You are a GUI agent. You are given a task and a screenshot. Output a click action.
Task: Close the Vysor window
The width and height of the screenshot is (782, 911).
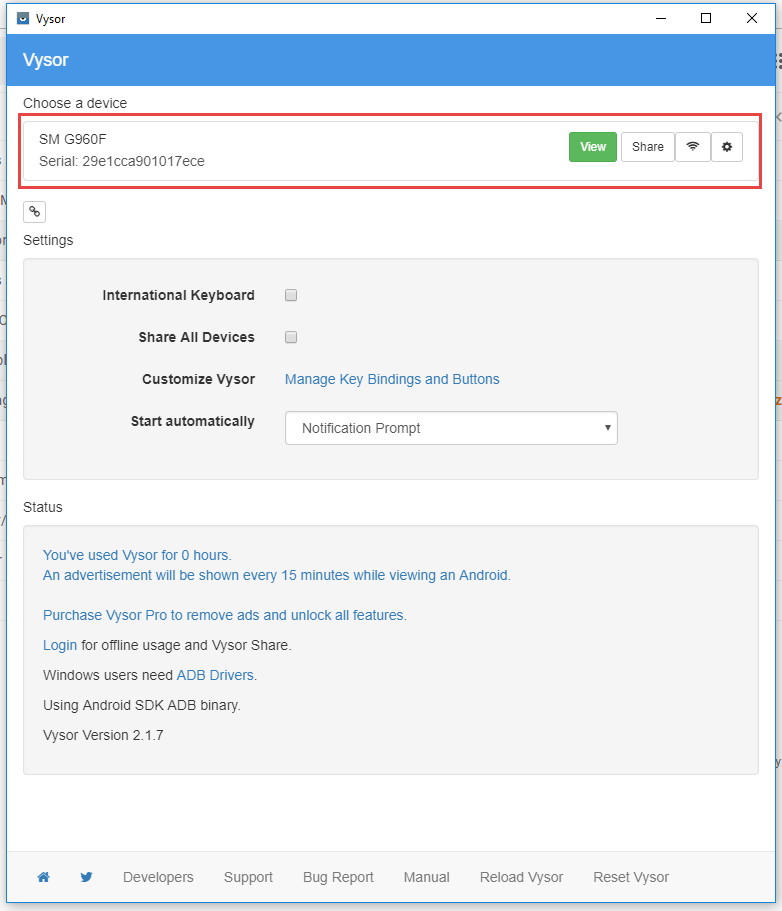[752, 19]
